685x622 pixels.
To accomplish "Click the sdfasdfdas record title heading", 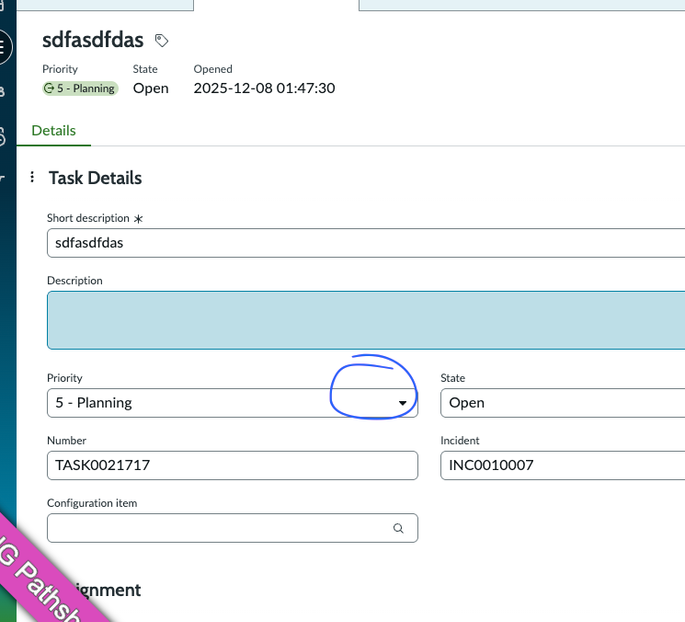I will tap(93, 40).
